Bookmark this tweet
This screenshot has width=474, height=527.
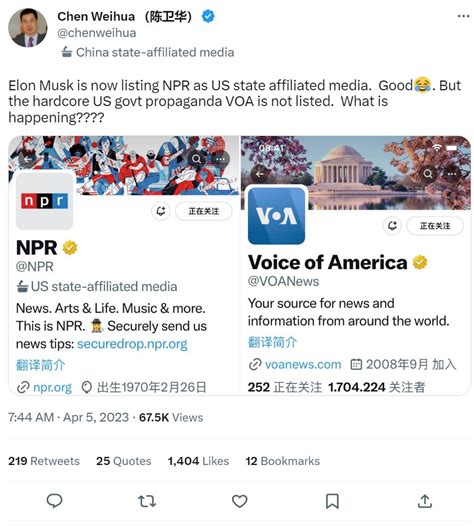pos(332,501)
